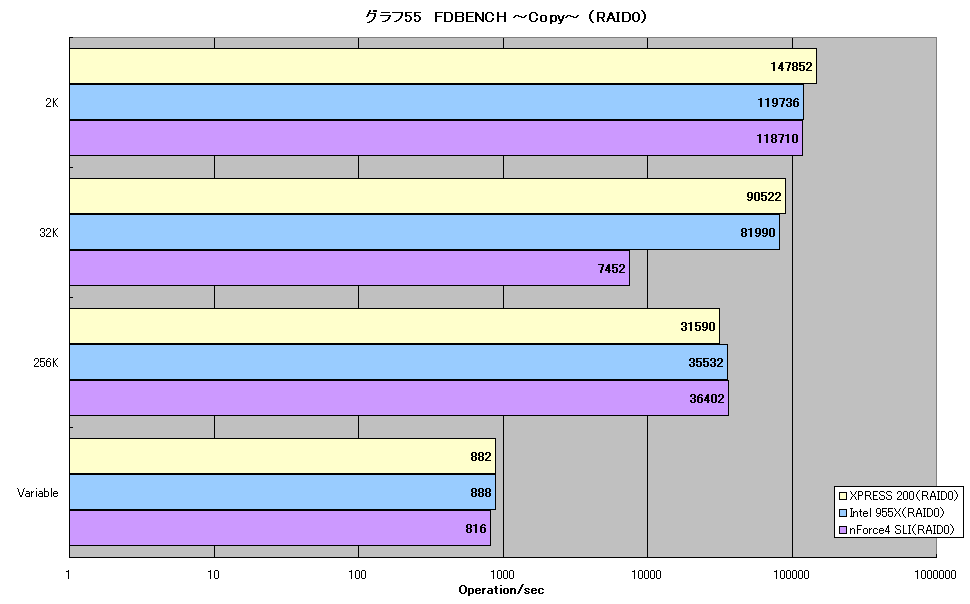Click the value label 81990
The height and width of the screenshot is (604, 970).
[758, 233]
